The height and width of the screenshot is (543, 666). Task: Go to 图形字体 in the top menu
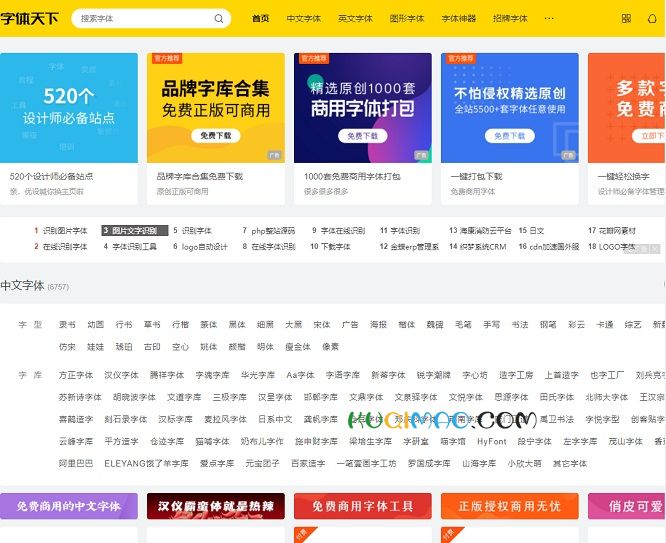407,18
